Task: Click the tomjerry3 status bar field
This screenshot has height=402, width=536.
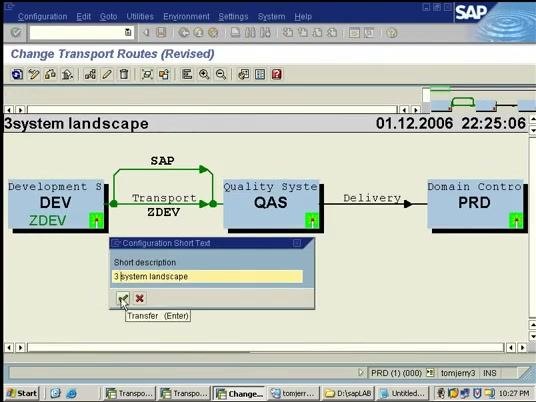Action: pos(458,373)
